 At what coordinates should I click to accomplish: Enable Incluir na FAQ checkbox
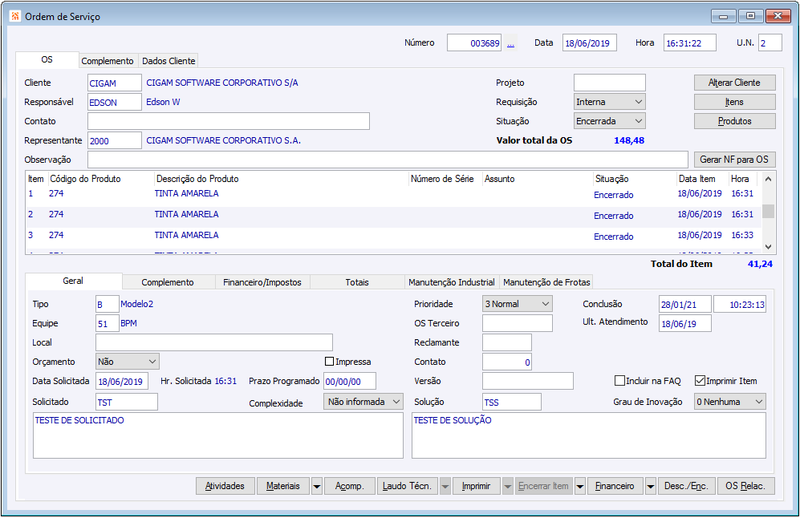(620, 380)
